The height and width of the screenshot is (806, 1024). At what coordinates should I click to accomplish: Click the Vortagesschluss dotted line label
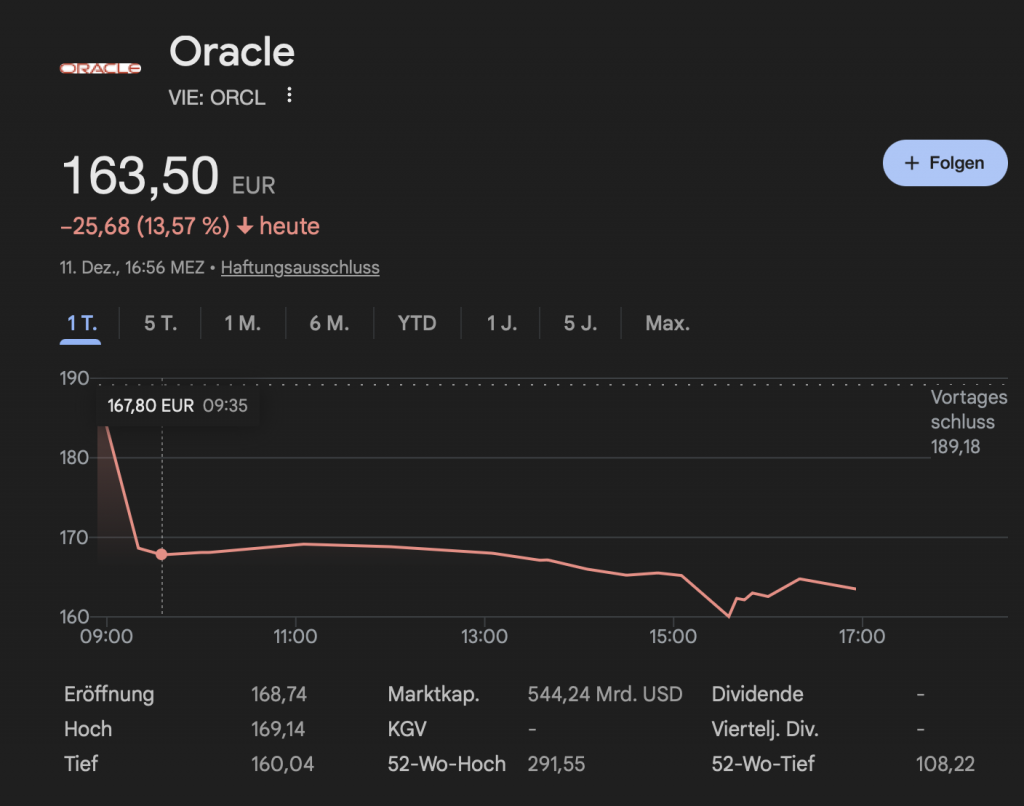click(x=967, y=422)
